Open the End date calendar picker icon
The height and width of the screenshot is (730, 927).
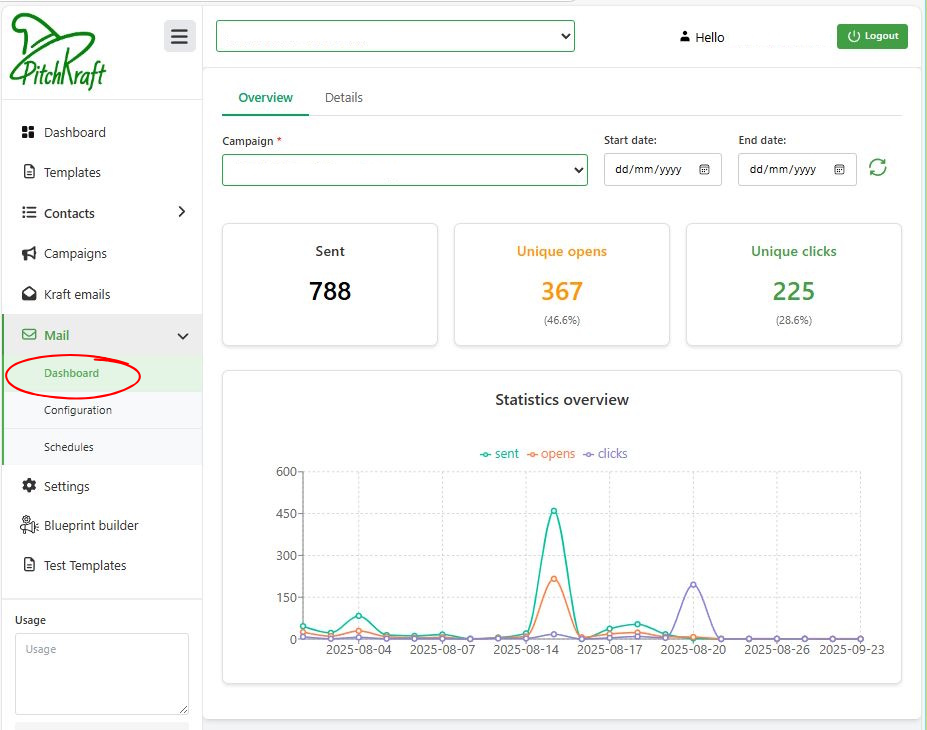839,170
